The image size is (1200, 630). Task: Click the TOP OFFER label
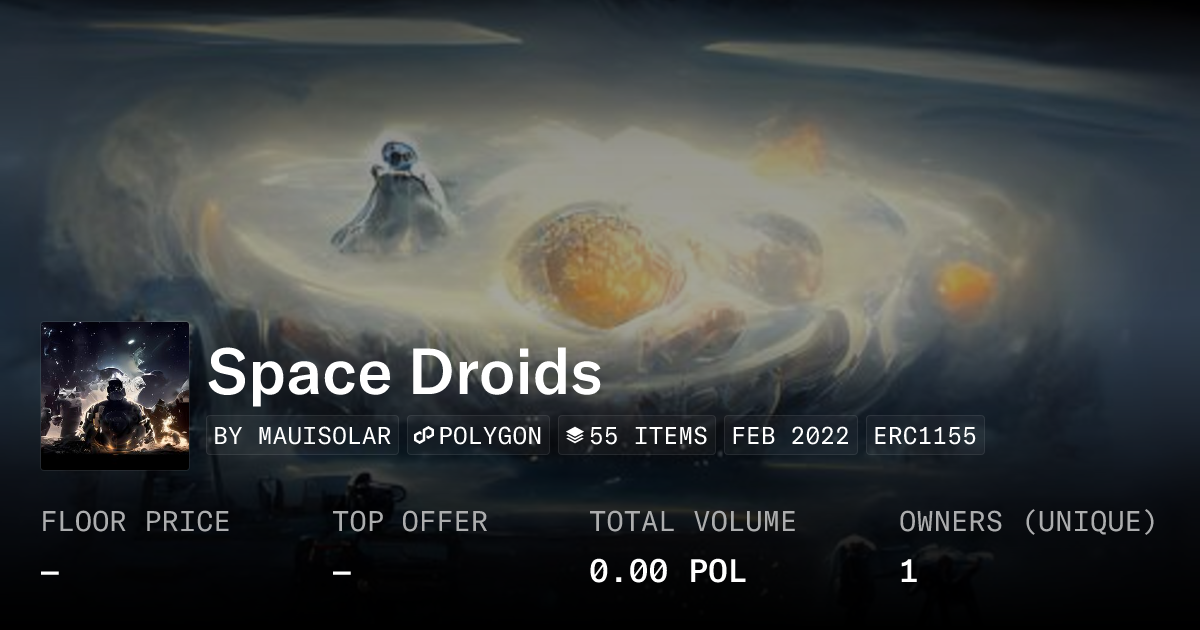pyautogui.click(x=410, y=522)
